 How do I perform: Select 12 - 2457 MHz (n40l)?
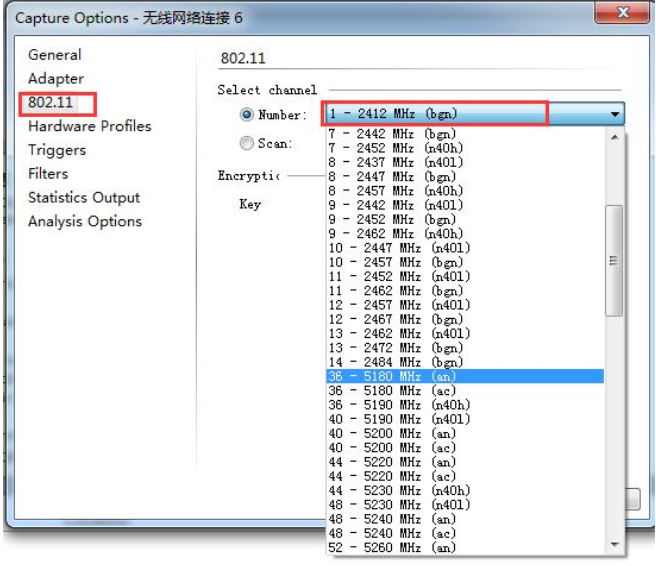[x=465, y=305]
